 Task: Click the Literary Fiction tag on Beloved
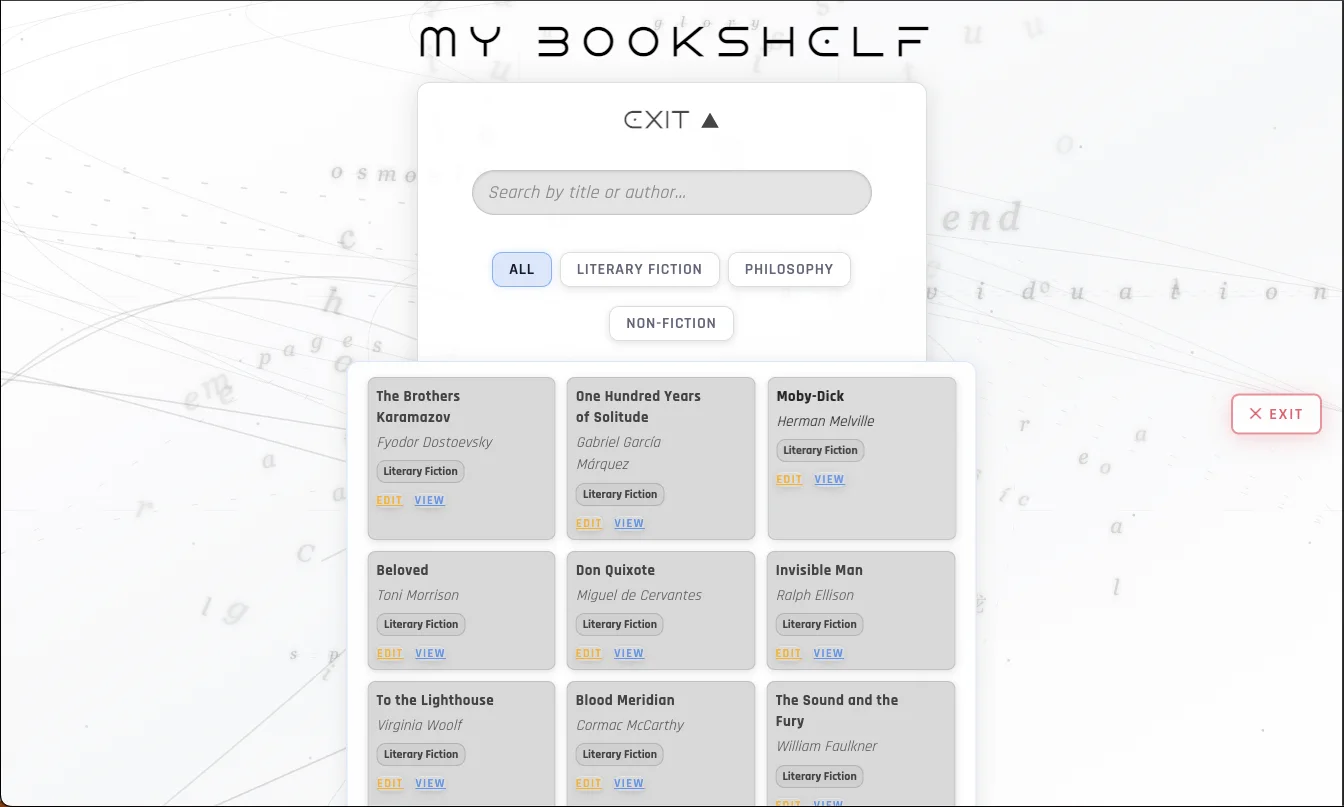click(421, 624)
